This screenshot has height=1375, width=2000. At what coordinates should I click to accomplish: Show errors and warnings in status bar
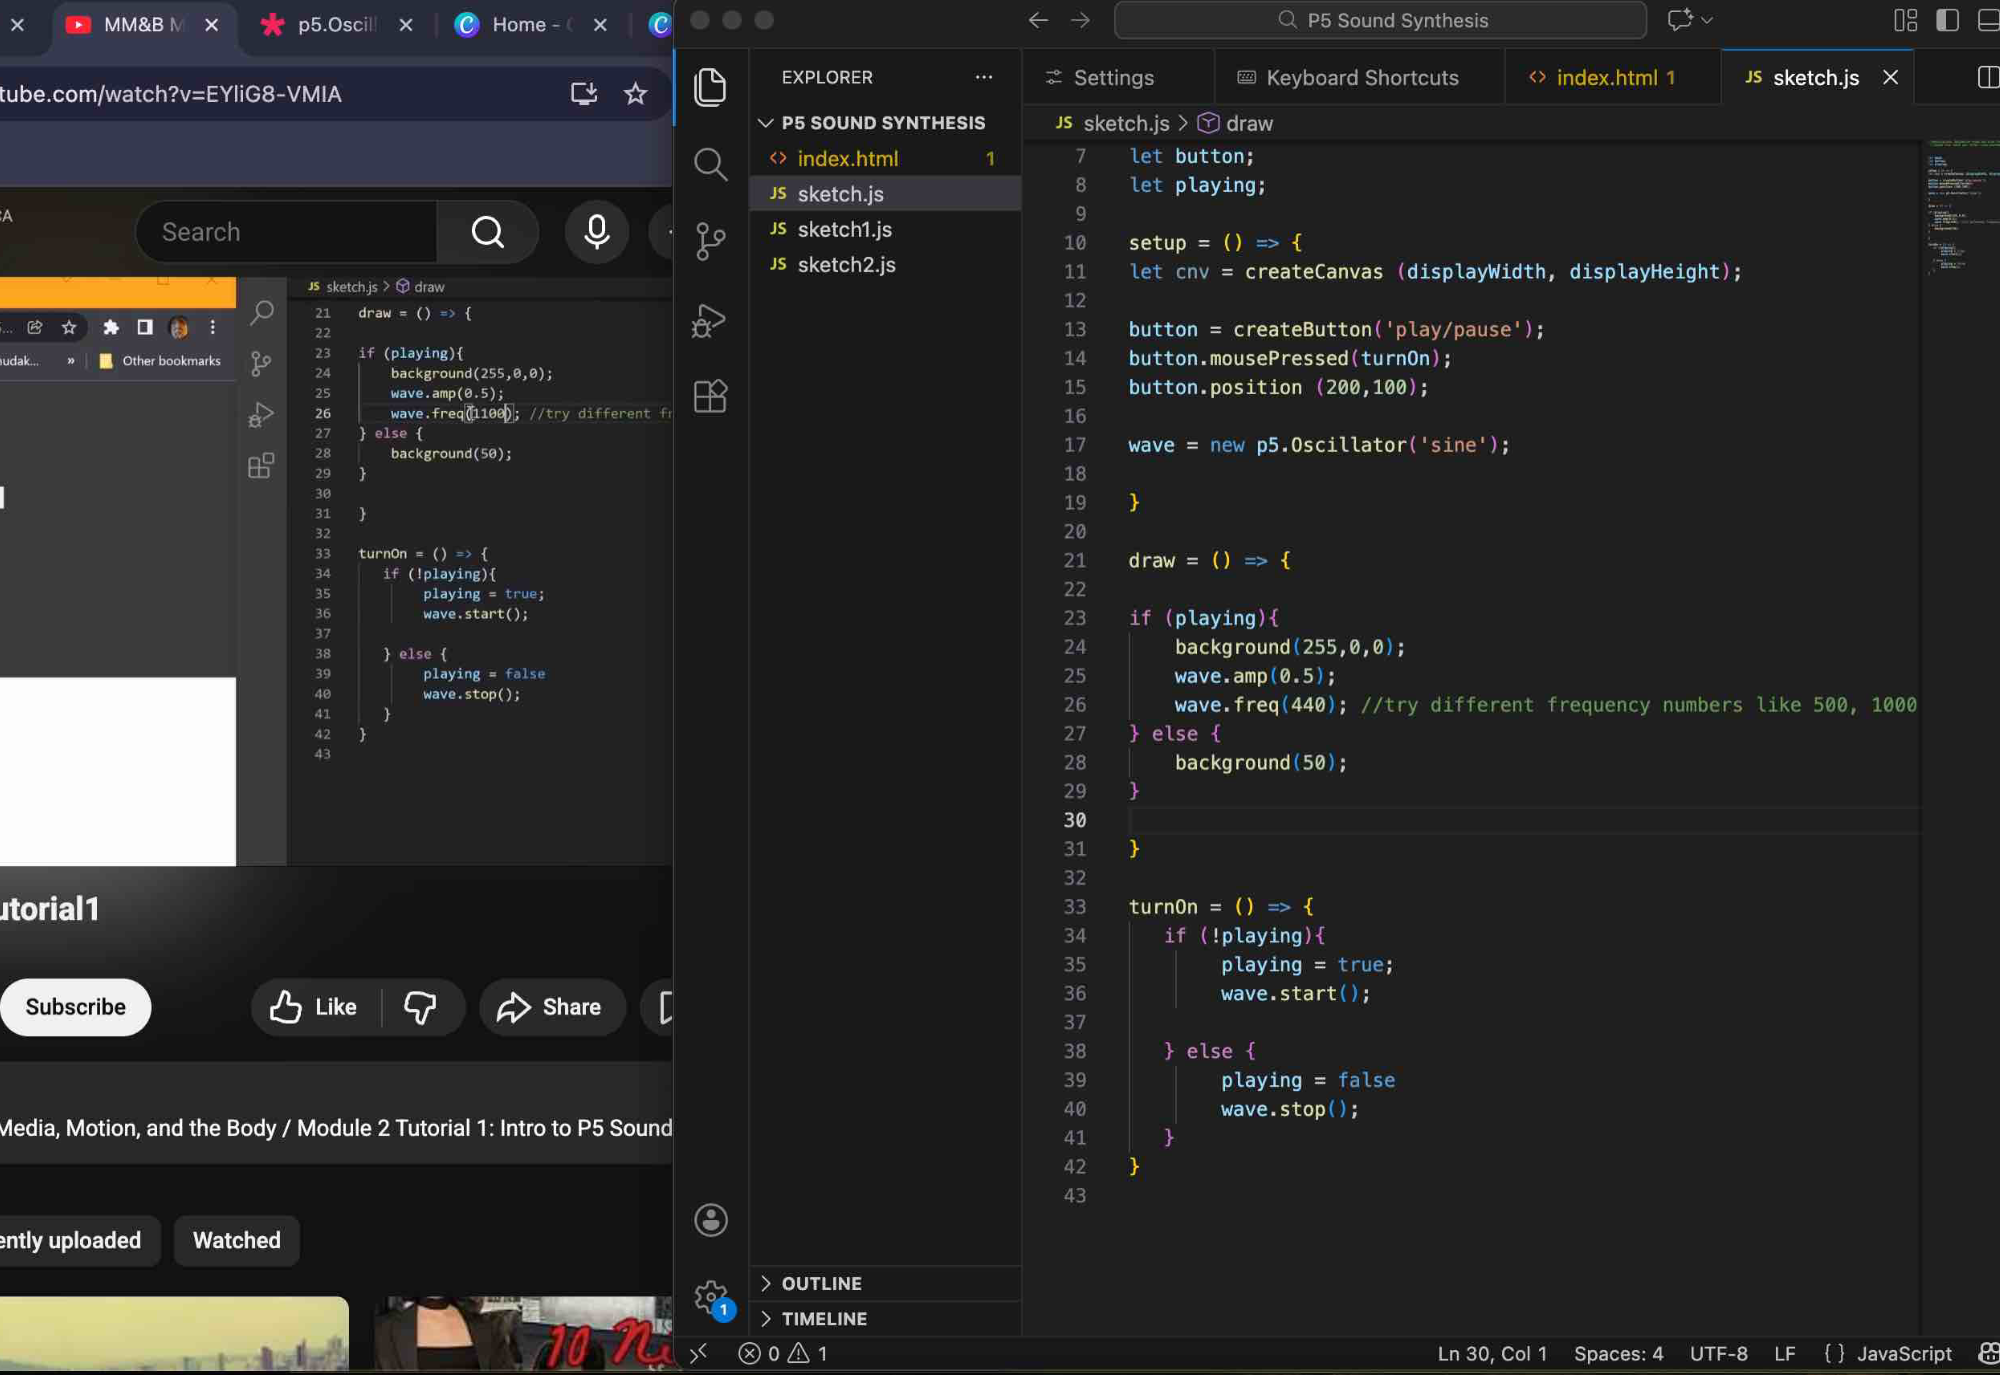coord(783,1353)
